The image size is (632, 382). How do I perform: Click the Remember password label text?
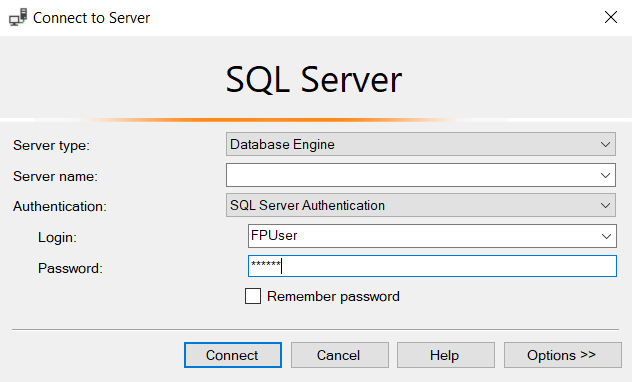(333, 297)
